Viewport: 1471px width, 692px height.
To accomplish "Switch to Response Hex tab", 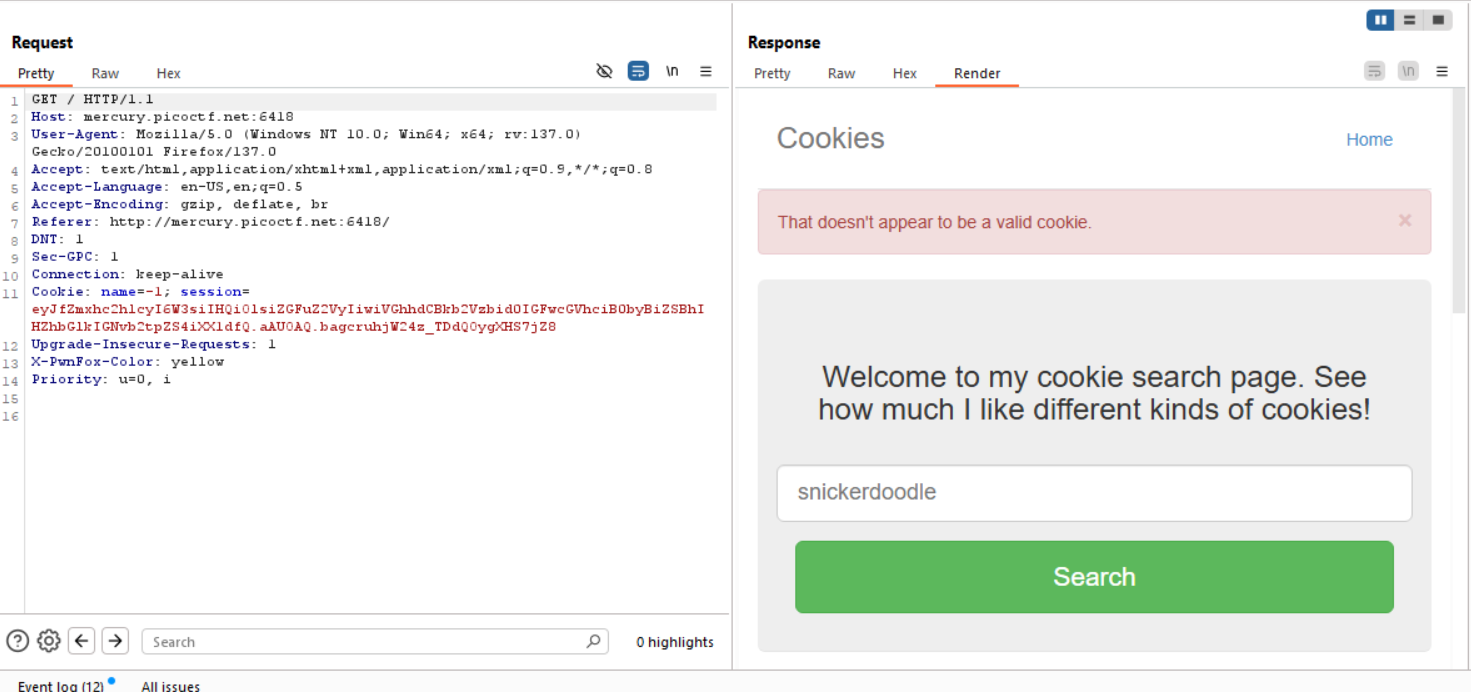I will (904, 73).
